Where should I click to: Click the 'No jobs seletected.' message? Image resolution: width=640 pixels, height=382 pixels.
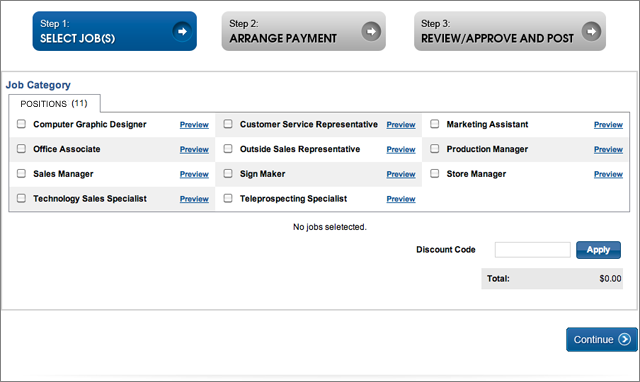330,227
